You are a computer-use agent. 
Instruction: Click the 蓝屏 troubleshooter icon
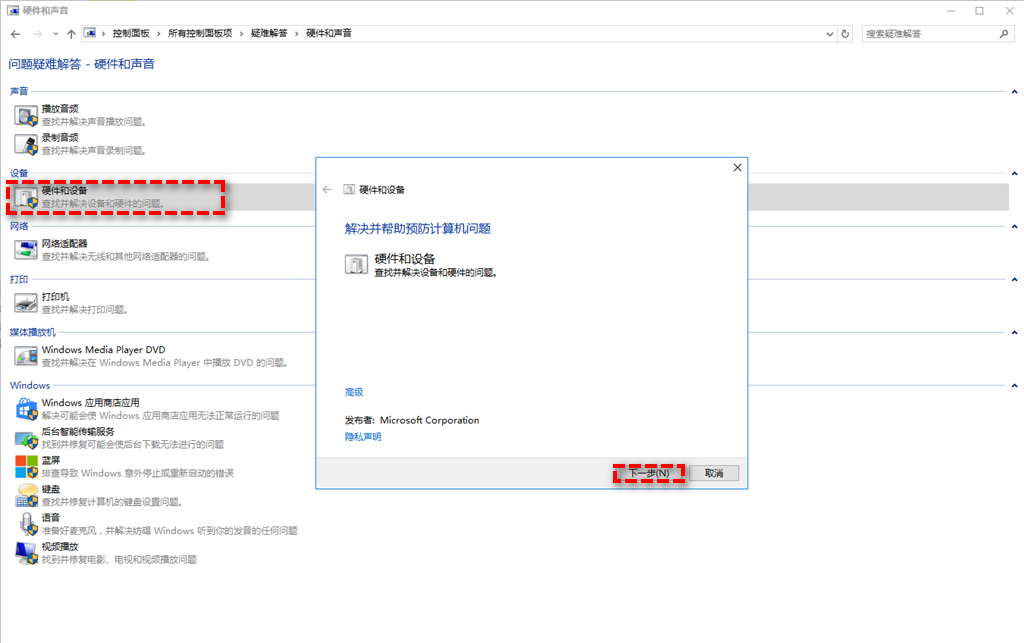point(25,466)
